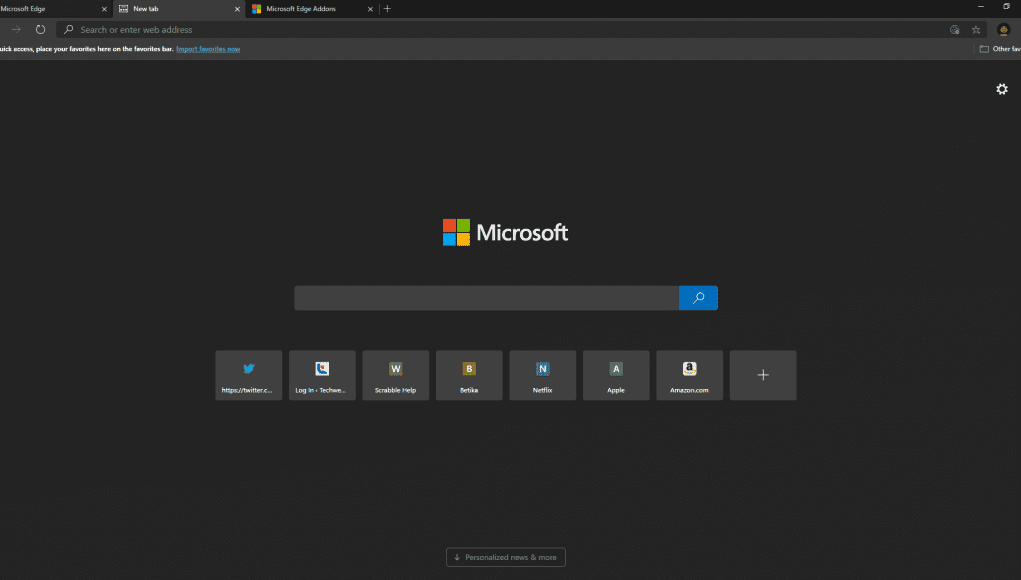Click Import favorites now link
The width and height of the screenshot is (1021, 580).
click(208, 49)
